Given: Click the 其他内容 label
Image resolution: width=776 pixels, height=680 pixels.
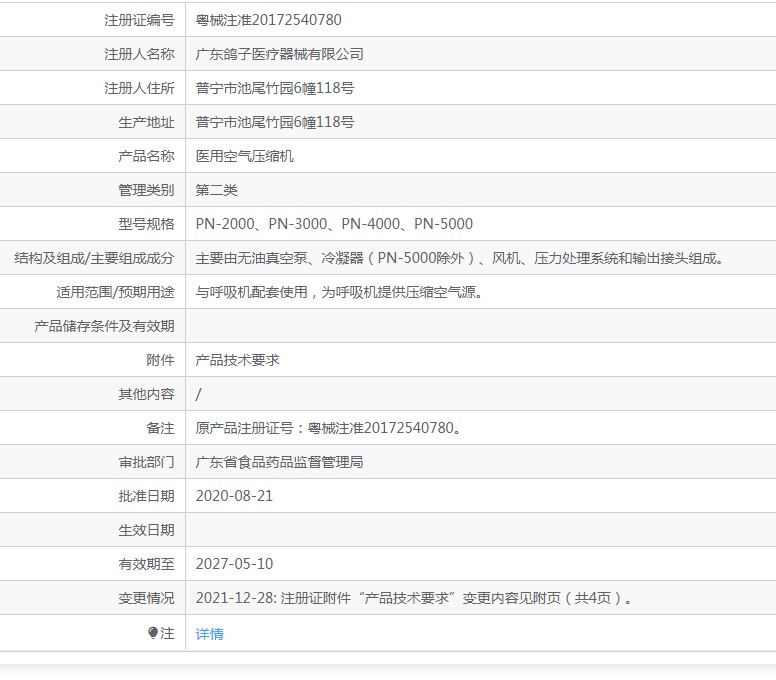Looking at the screenshot, I should (x=146, y=394).
